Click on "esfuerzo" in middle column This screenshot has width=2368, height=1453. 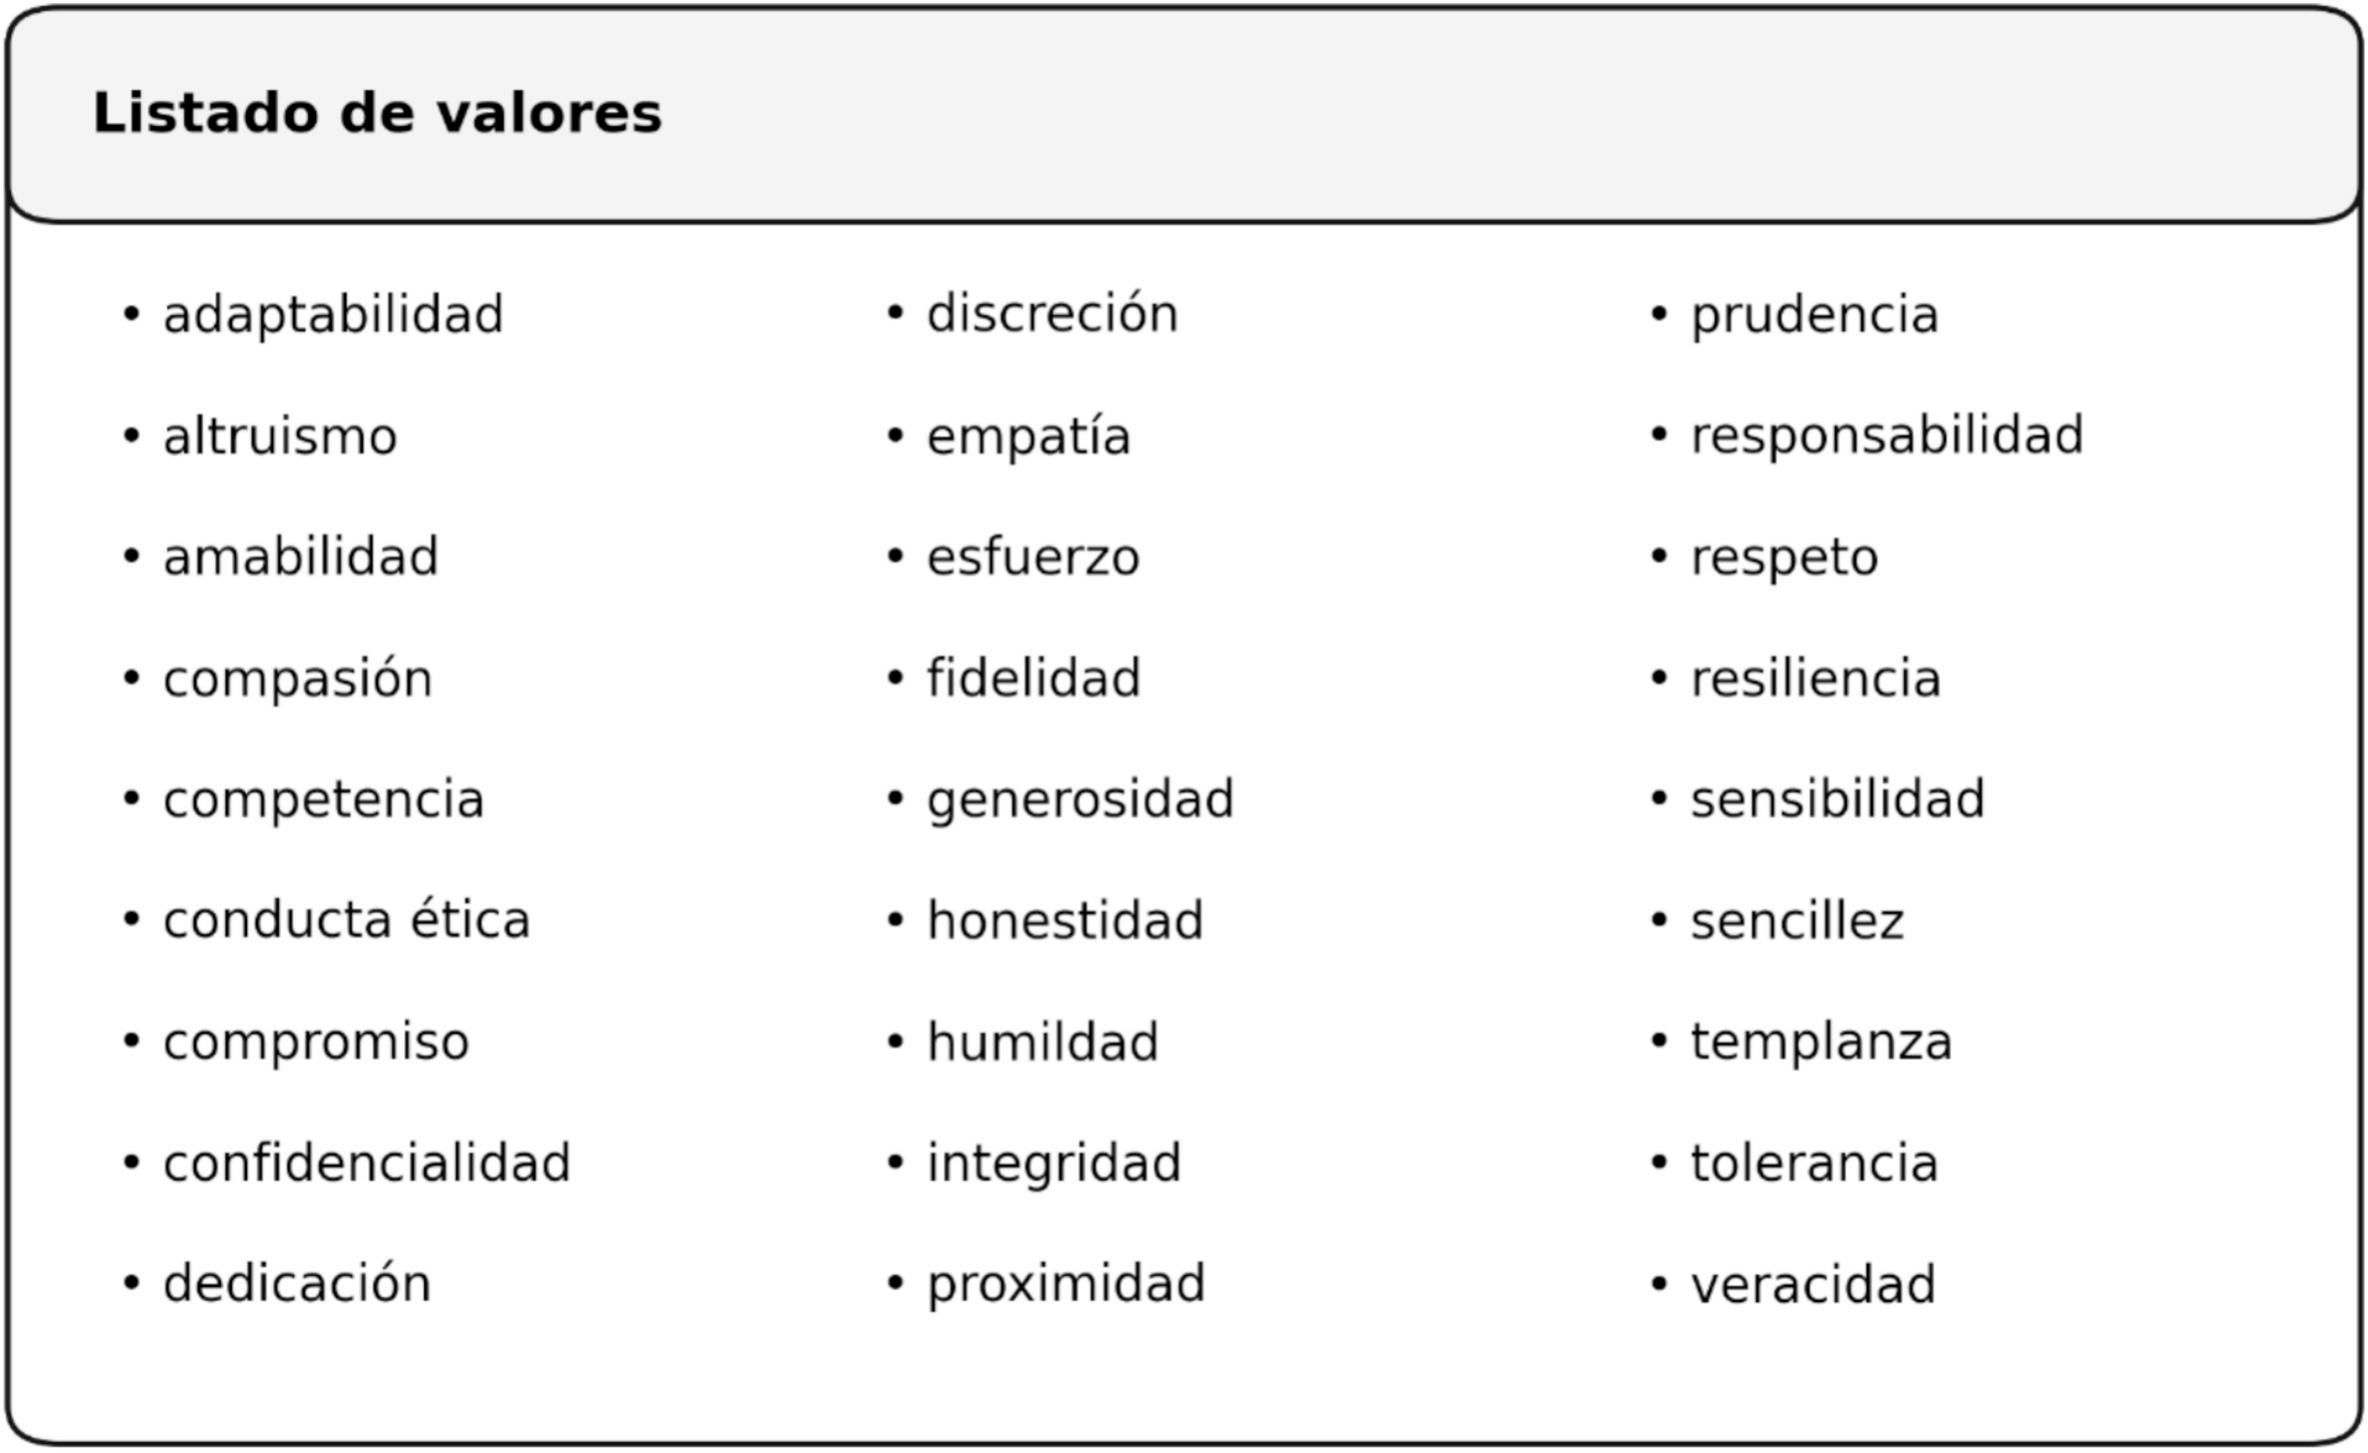[1033, 557]
